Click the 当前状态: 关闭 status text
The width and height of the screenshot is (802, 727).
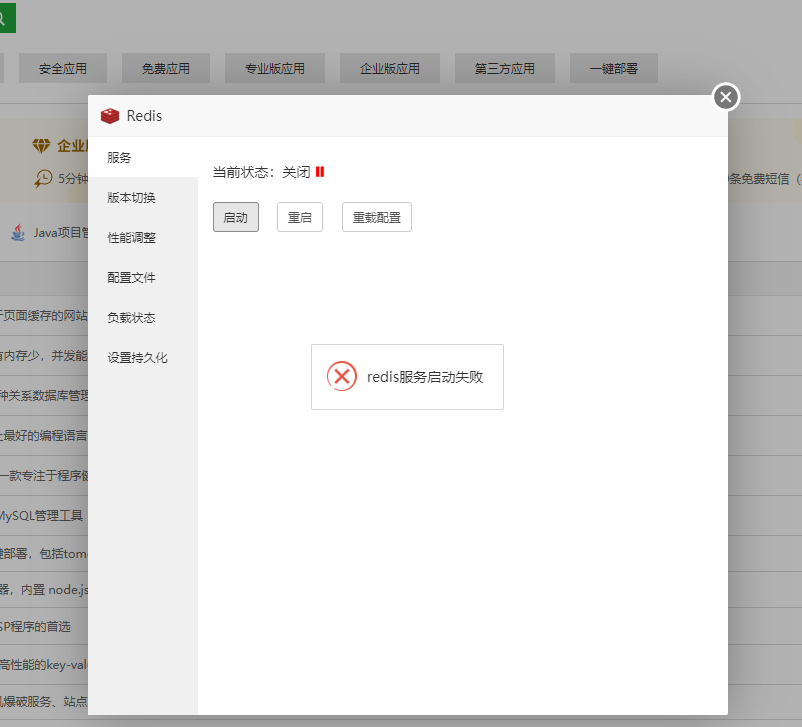(261, 172)
